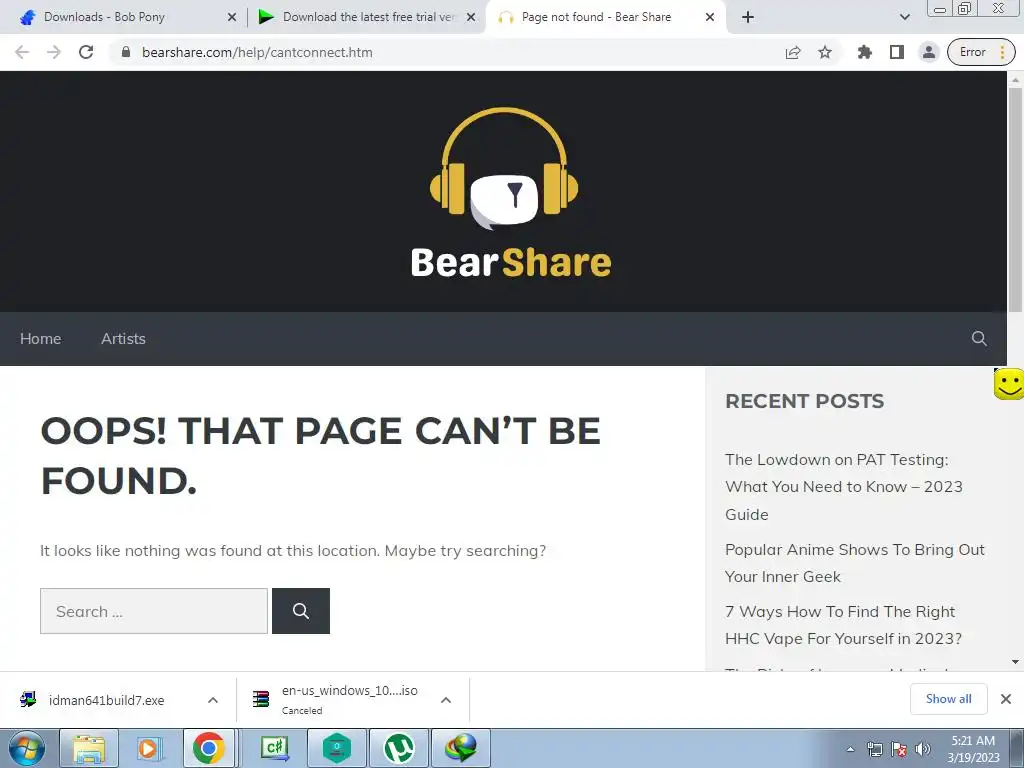The height and width of the screenshot is (768, 1024).
Task: Open the Action Center flag icon
Action: (x=899, y=749)
